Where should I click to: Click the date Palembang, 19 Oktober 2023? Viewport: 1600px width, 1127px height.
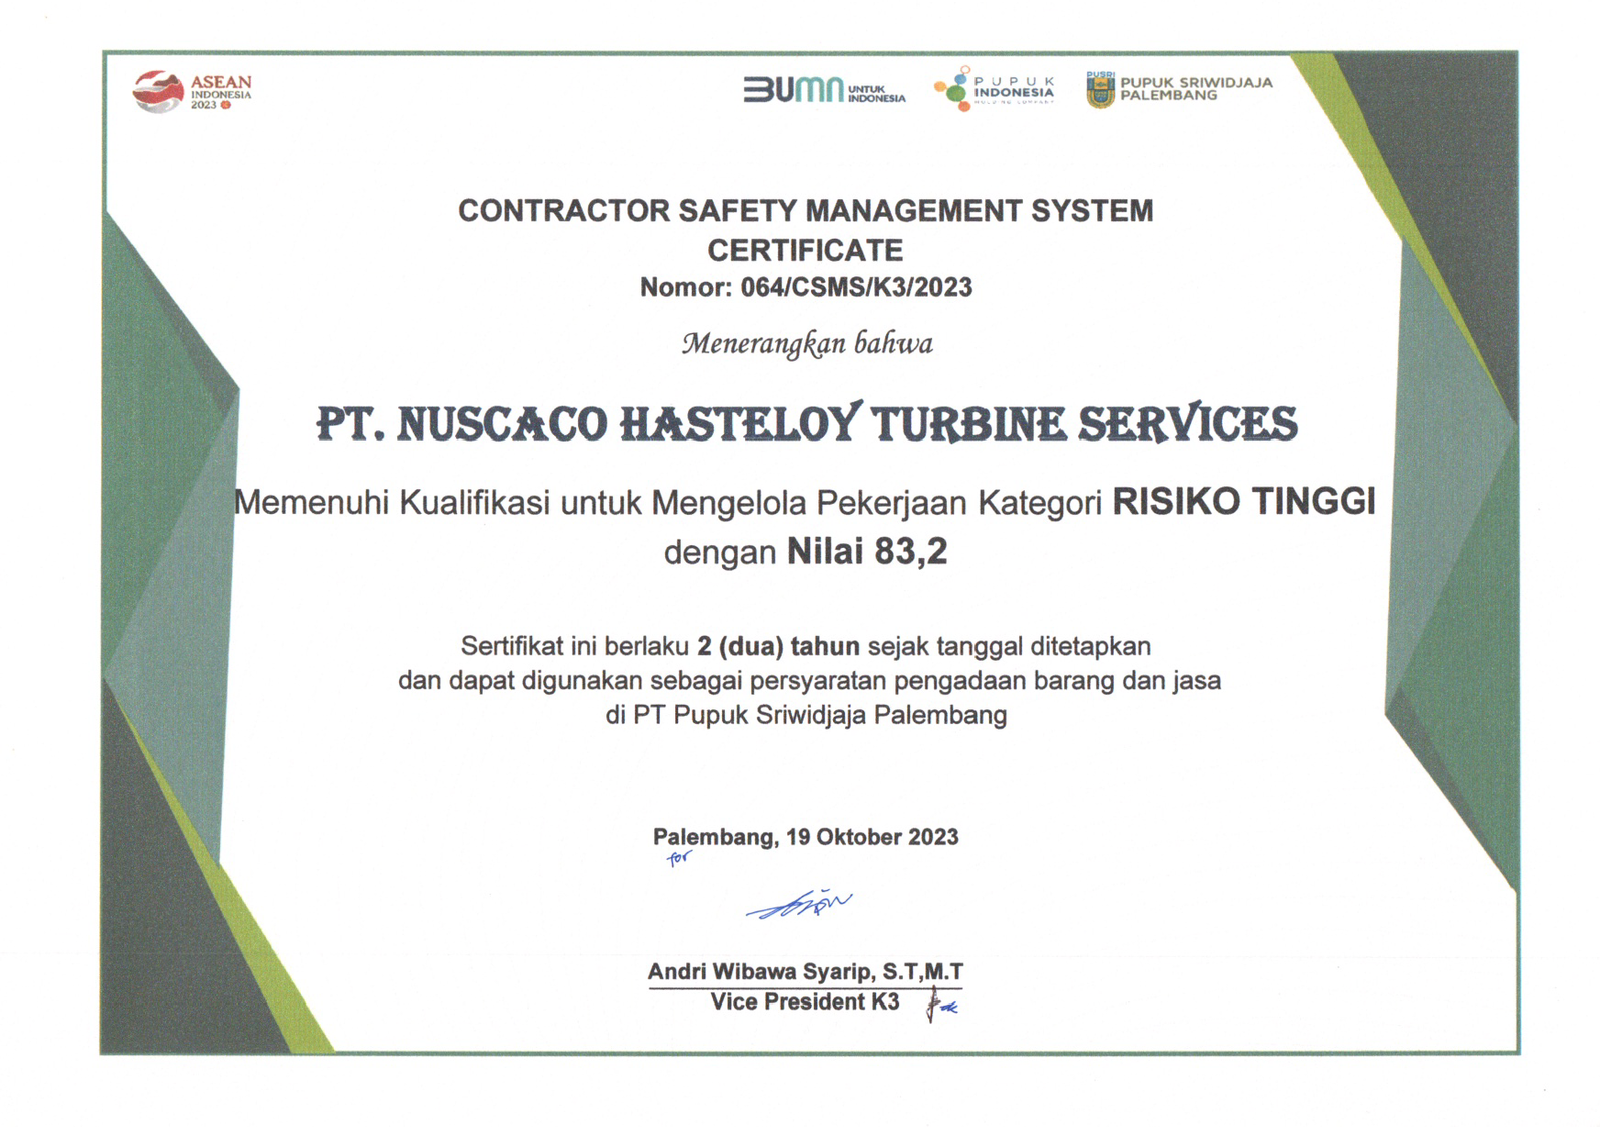click(x=805, y=837)
